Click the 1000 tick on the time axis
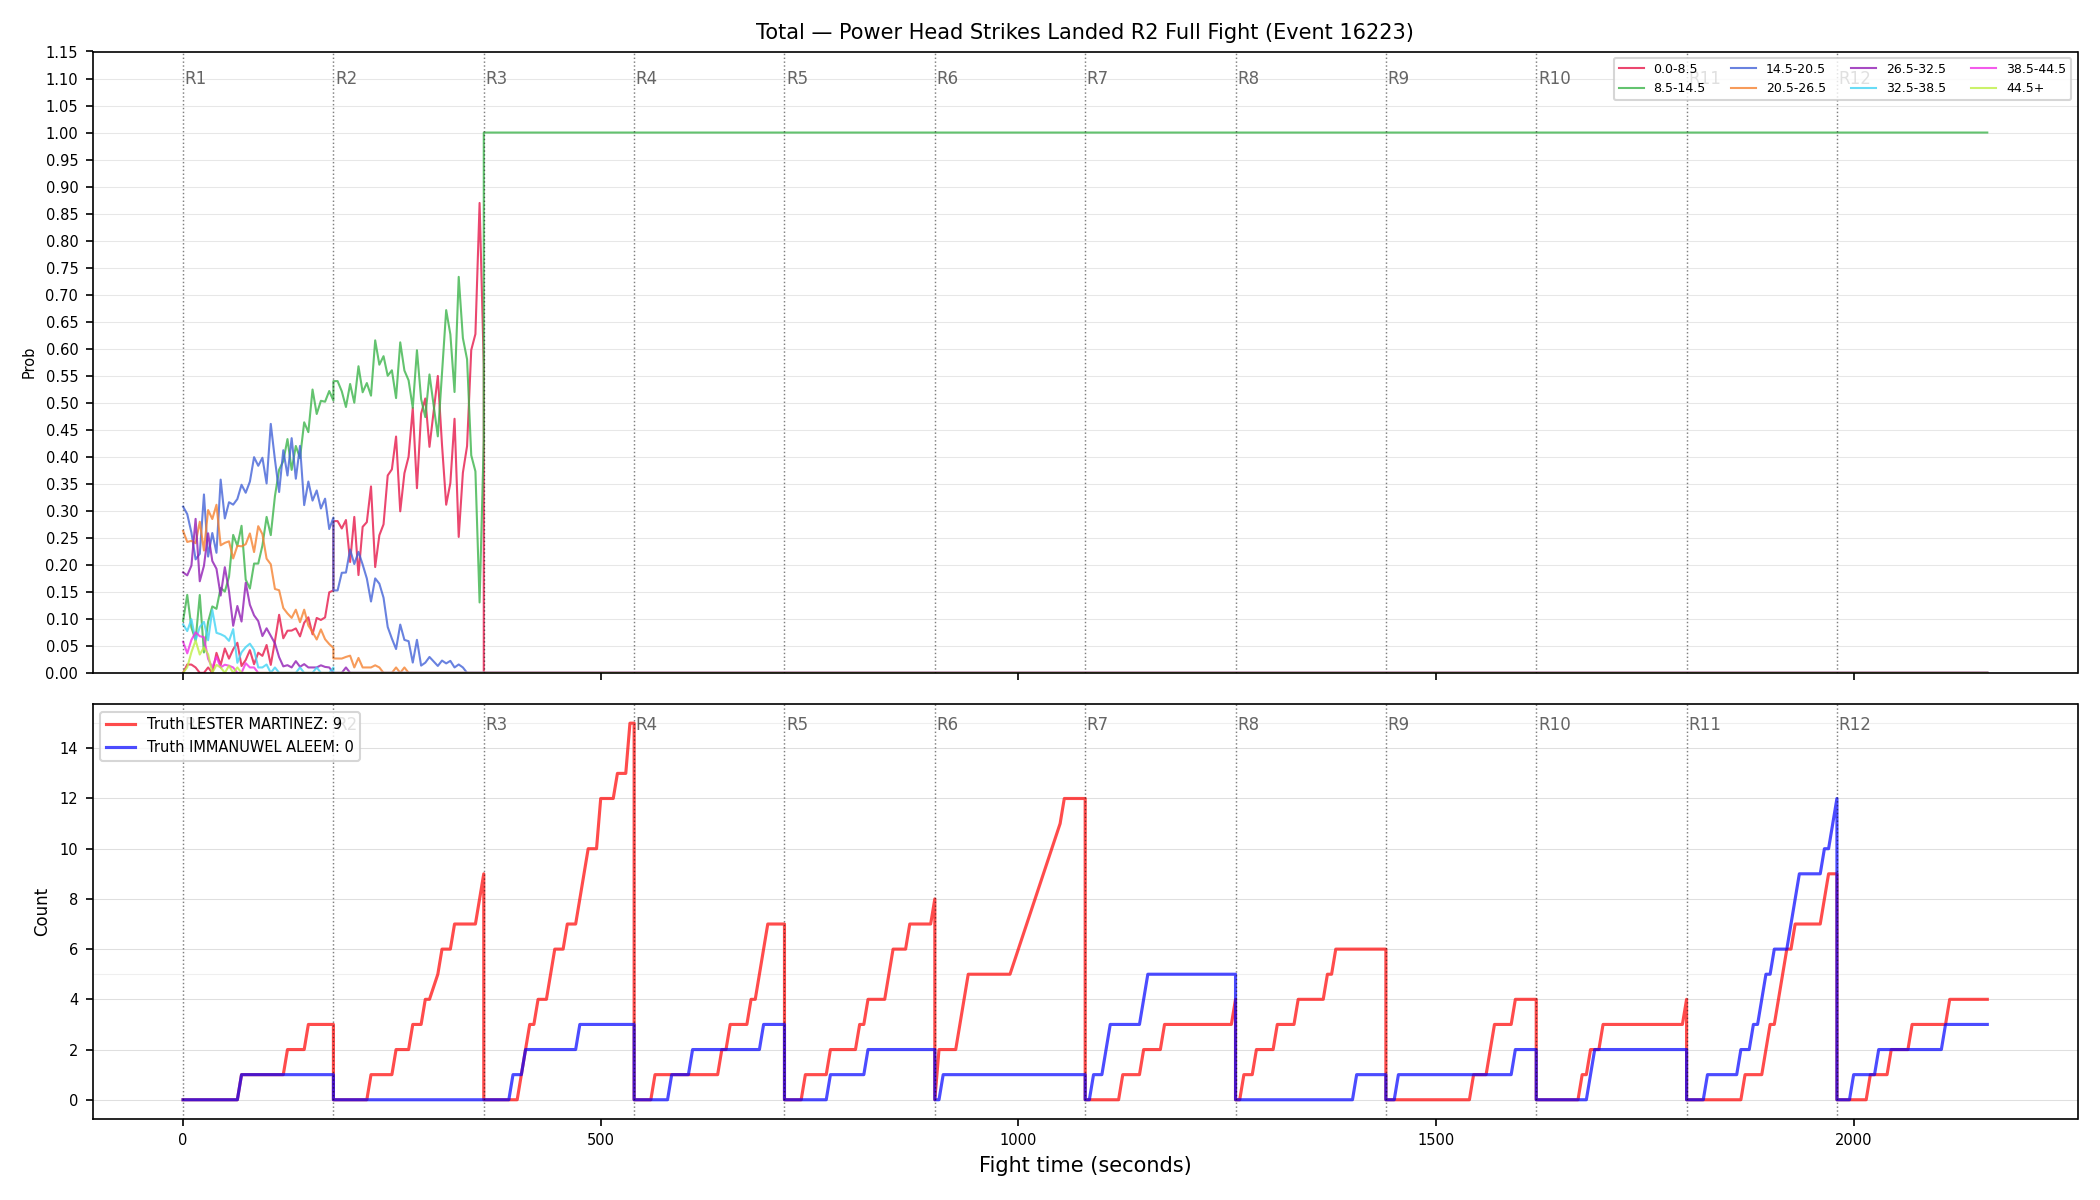The image size is (2100, 1200). [1018, 1139]
